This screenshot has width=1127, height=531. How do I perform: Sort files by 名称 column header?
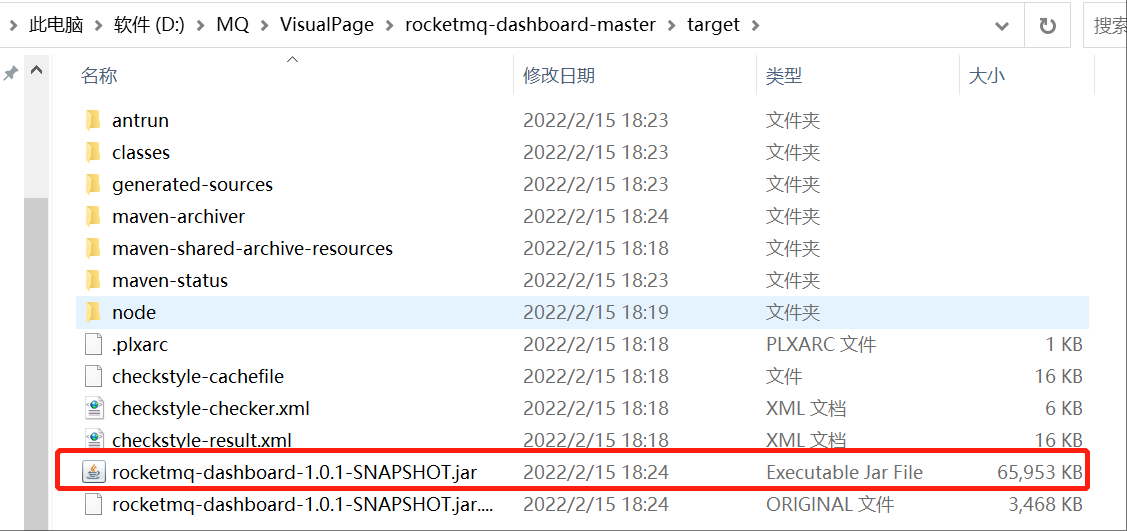[x=99, y=75]
